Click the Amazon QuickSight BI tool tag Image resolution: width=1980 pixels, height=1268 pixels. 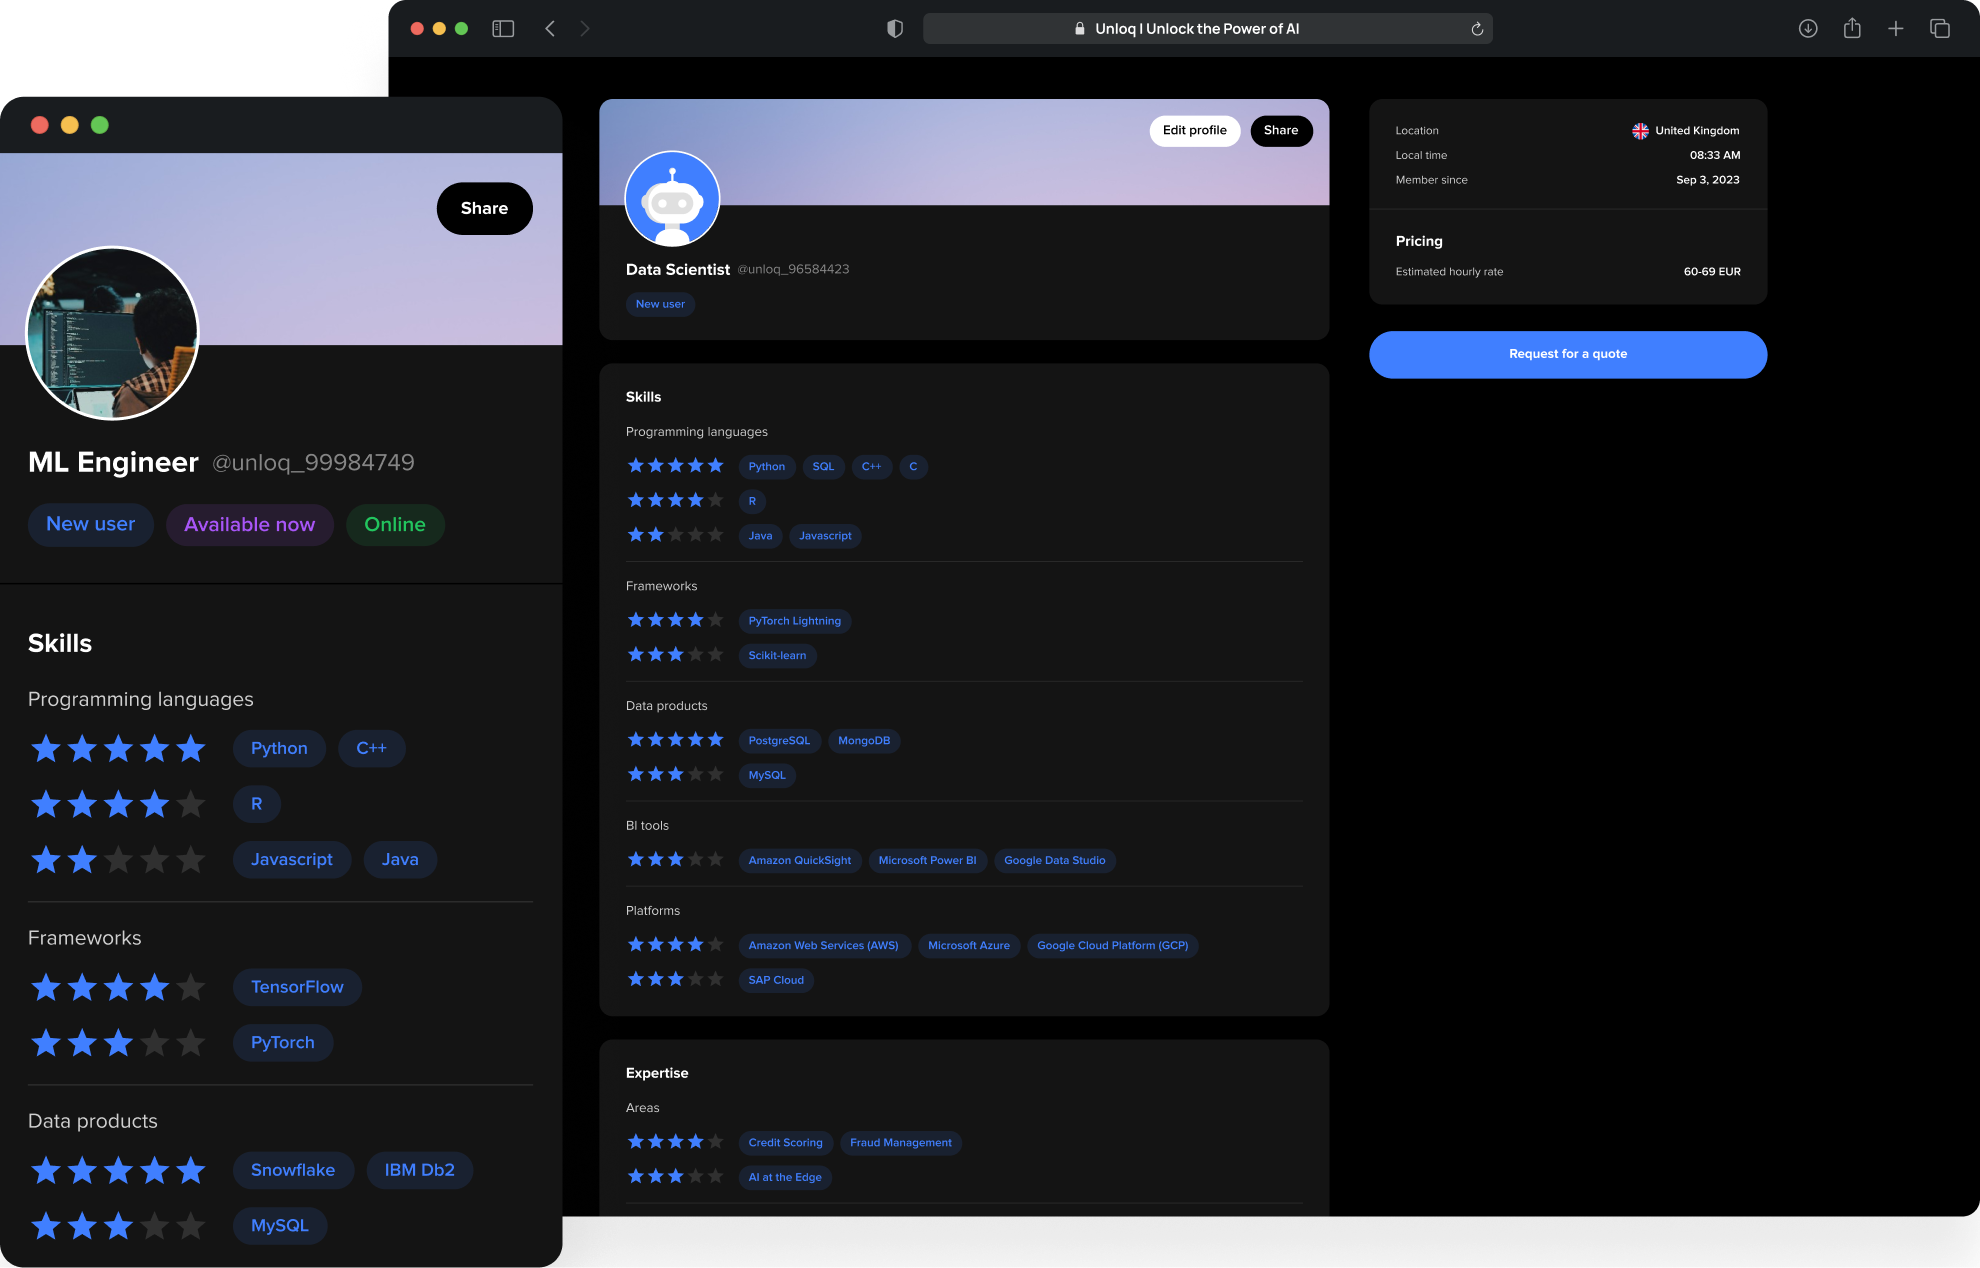[799, 860]
